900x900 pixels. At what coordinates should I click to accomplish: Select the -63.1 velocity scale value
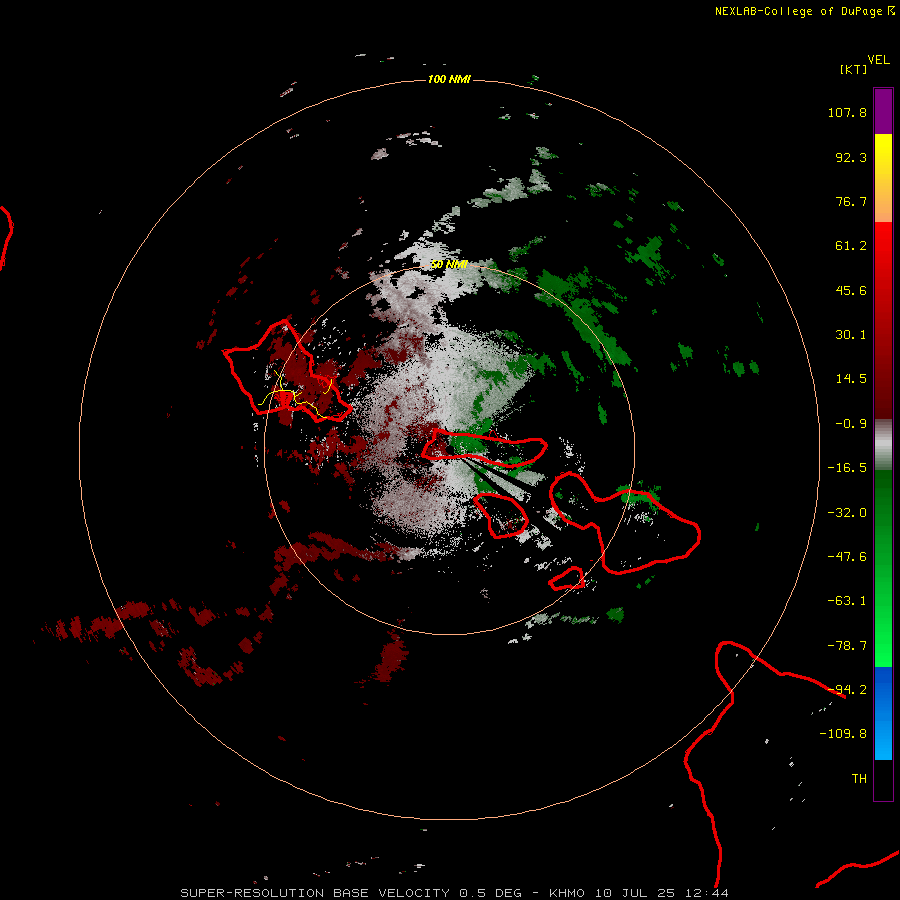(847, 601)
